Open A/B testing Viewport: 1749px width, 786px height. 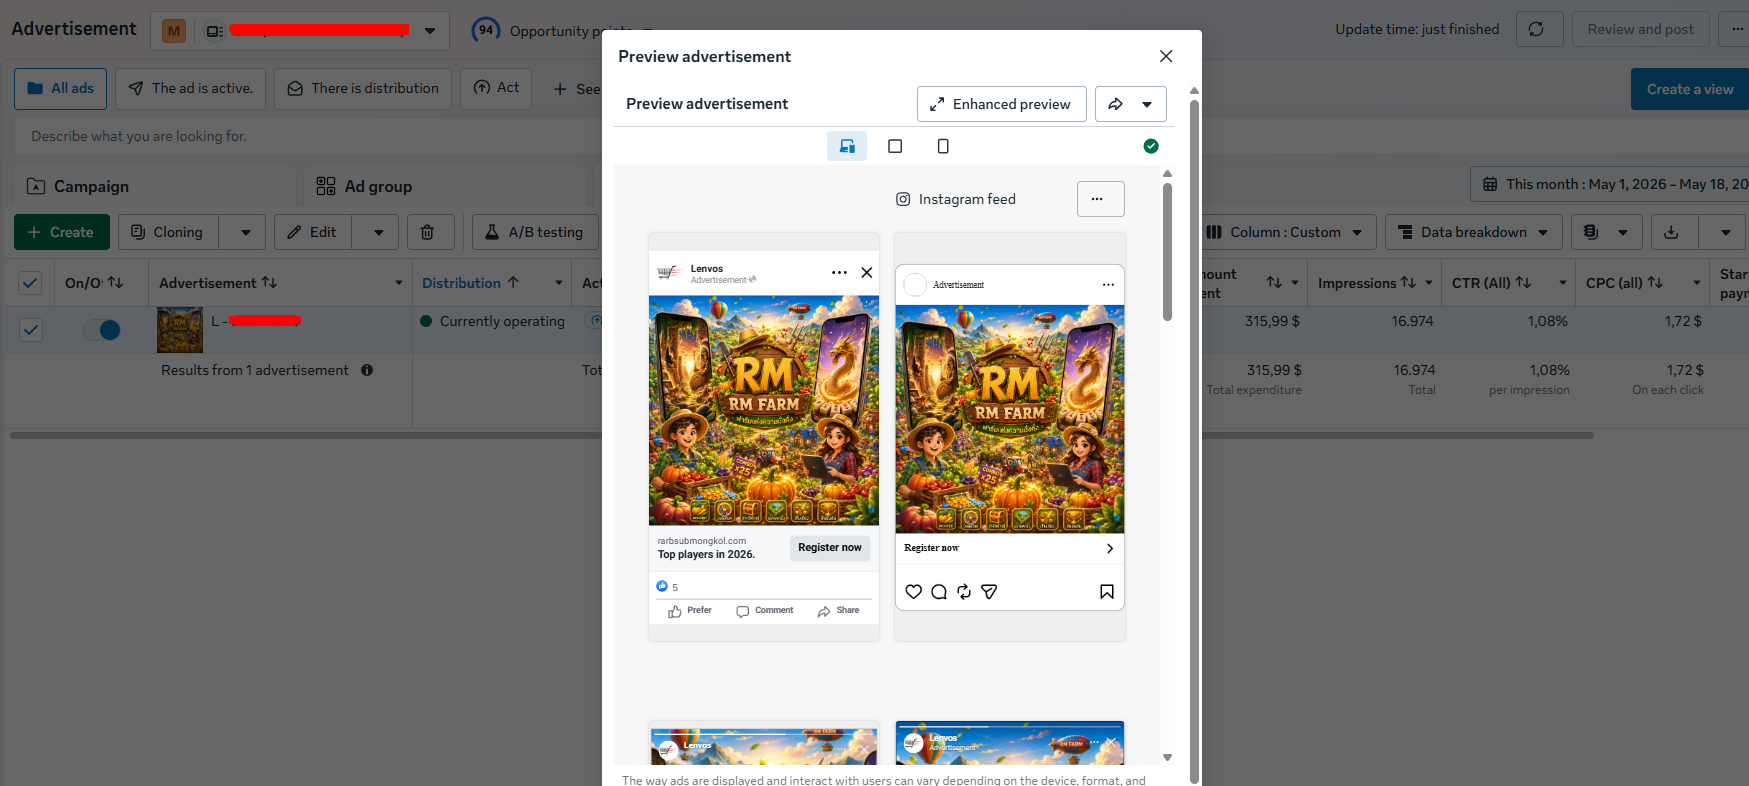click(535, 232)
